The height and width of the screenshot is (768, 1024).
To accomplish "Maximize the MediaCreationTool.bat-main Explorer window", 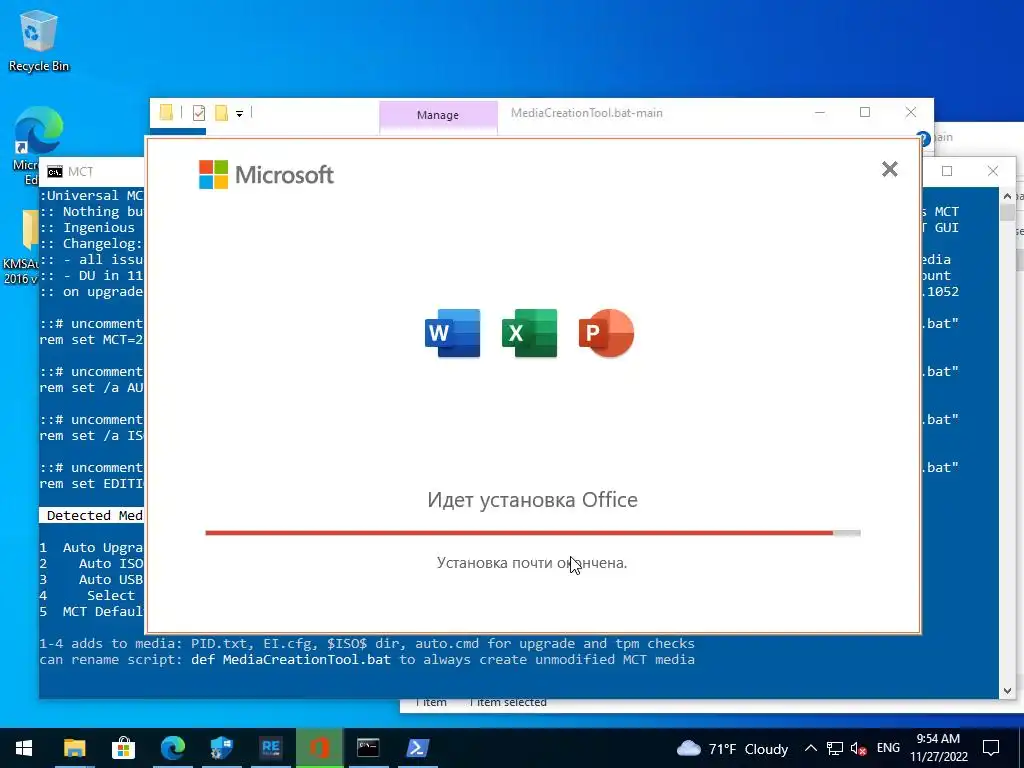I will (865, 112).
